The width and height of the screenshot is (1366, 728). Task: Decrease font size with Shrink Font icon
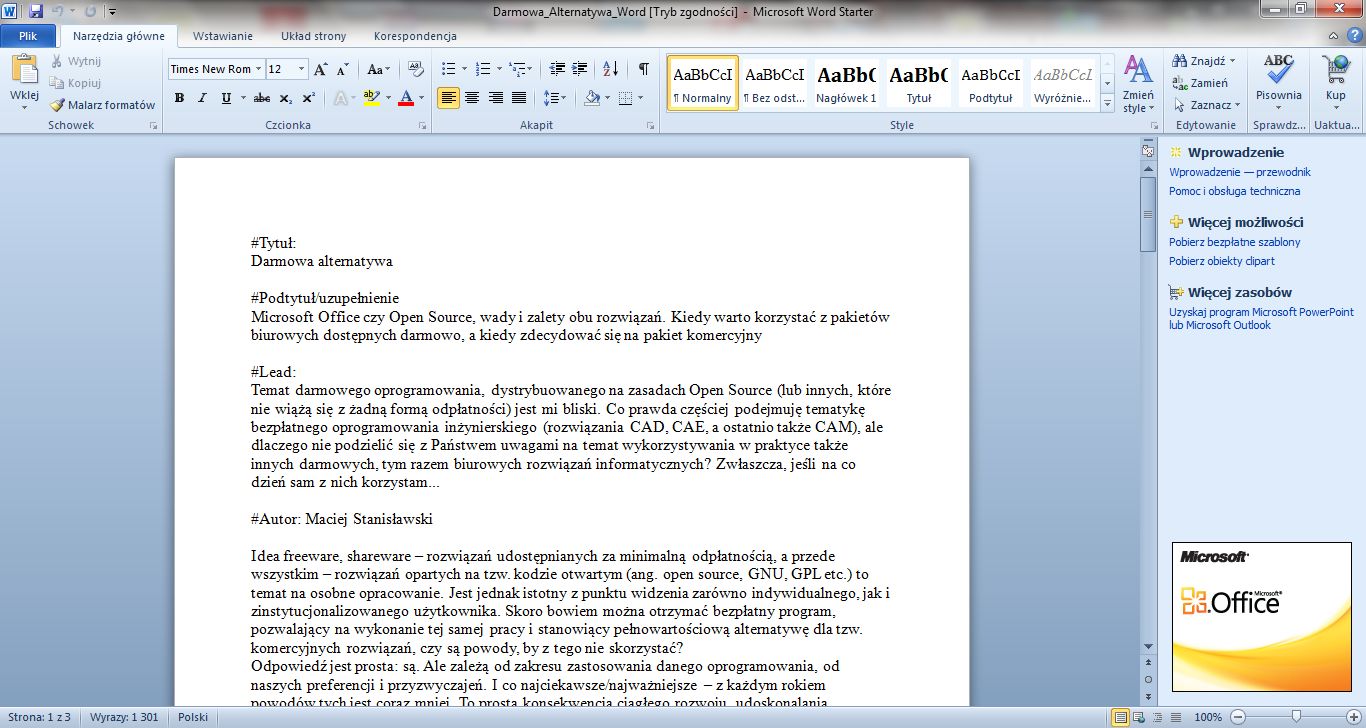click(x=343, y=69)
